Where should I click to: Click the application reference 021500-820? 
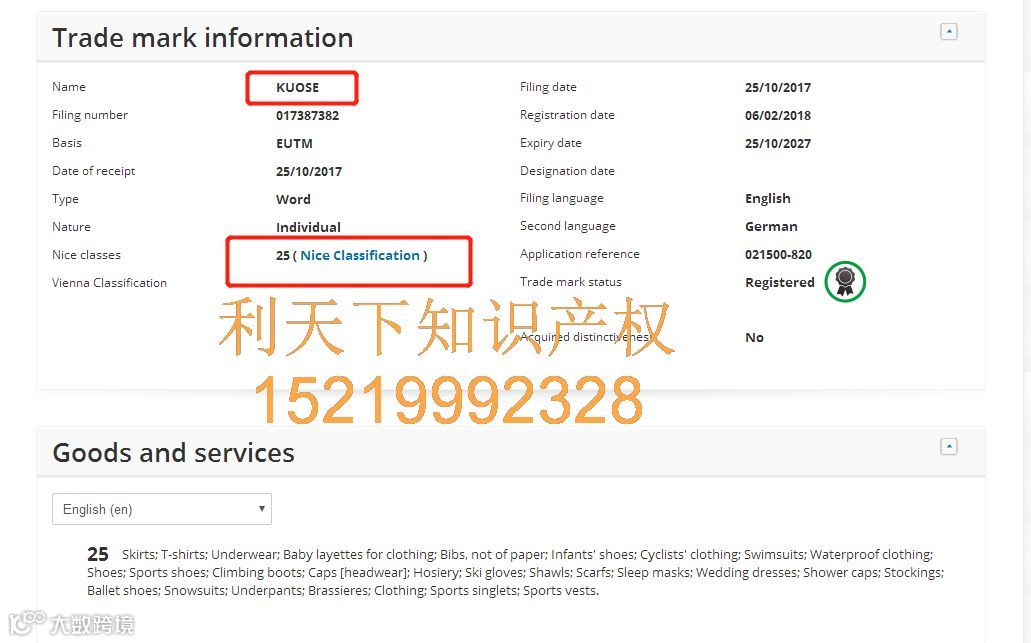[x=778, y=254]
